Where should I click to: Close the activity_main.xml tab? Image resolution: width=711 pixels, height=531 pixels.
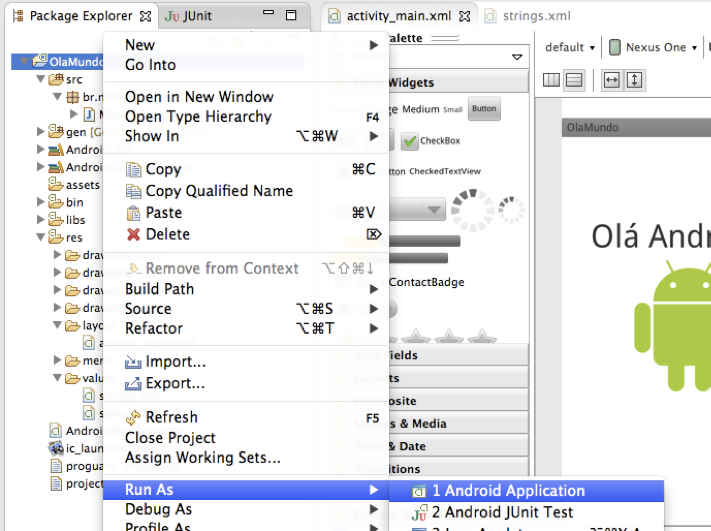pyautogui.click(x=465, y=16)
